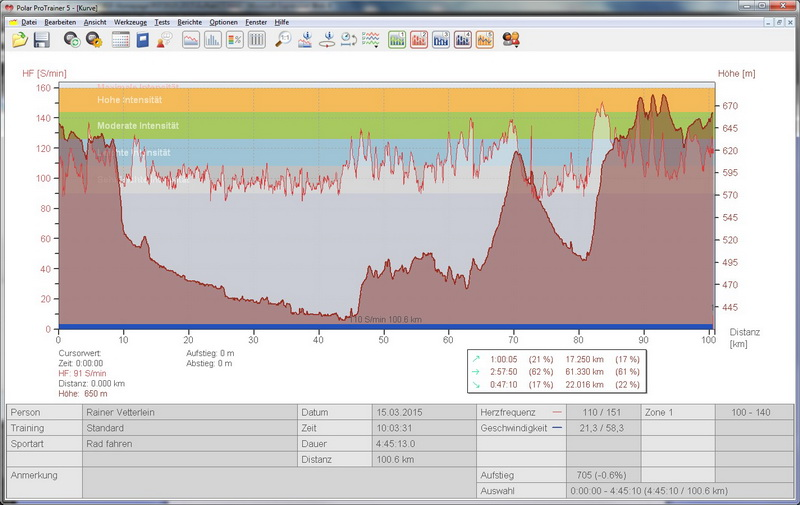
Task: Click the blue diary book icon
Action: point(143,40)
